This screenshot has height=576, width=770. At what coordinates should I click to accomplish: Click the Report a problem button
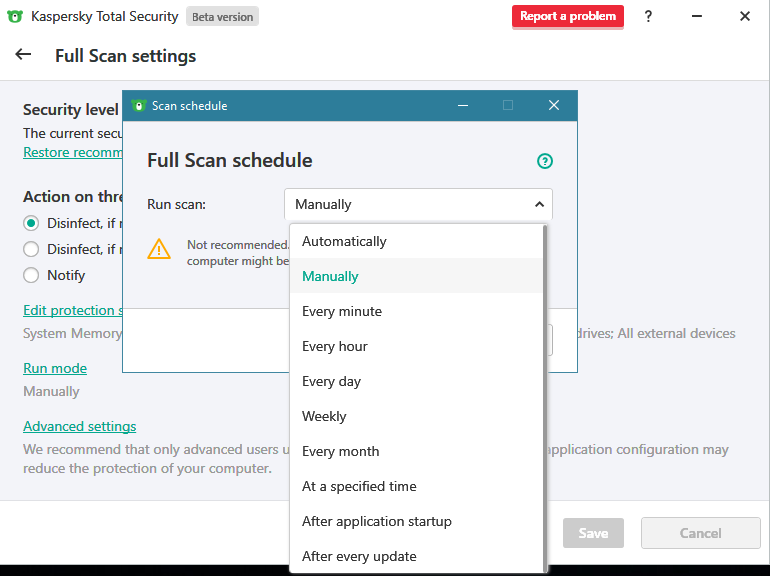tap(568, 17)
